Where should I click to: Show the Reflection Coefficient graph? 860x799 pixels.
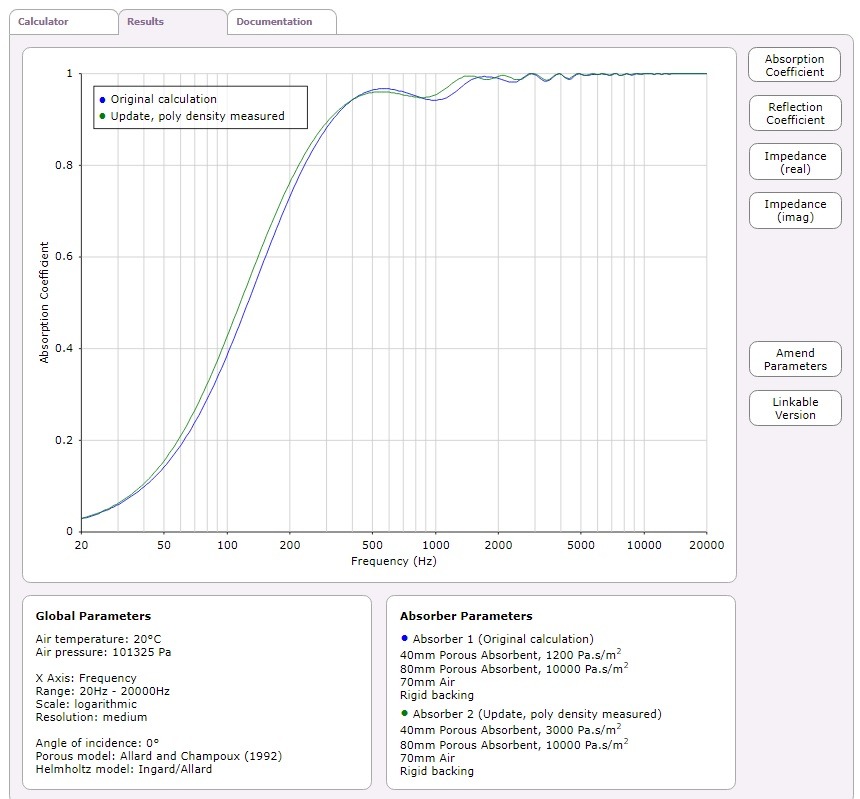click(795, 114)
